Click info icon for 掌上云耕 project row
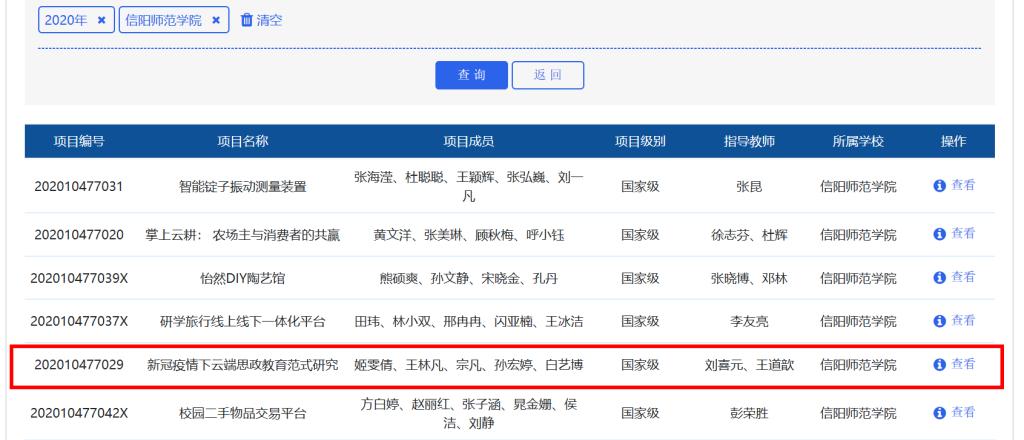Viewport: 1024px width, 440px height. (939, 234)
